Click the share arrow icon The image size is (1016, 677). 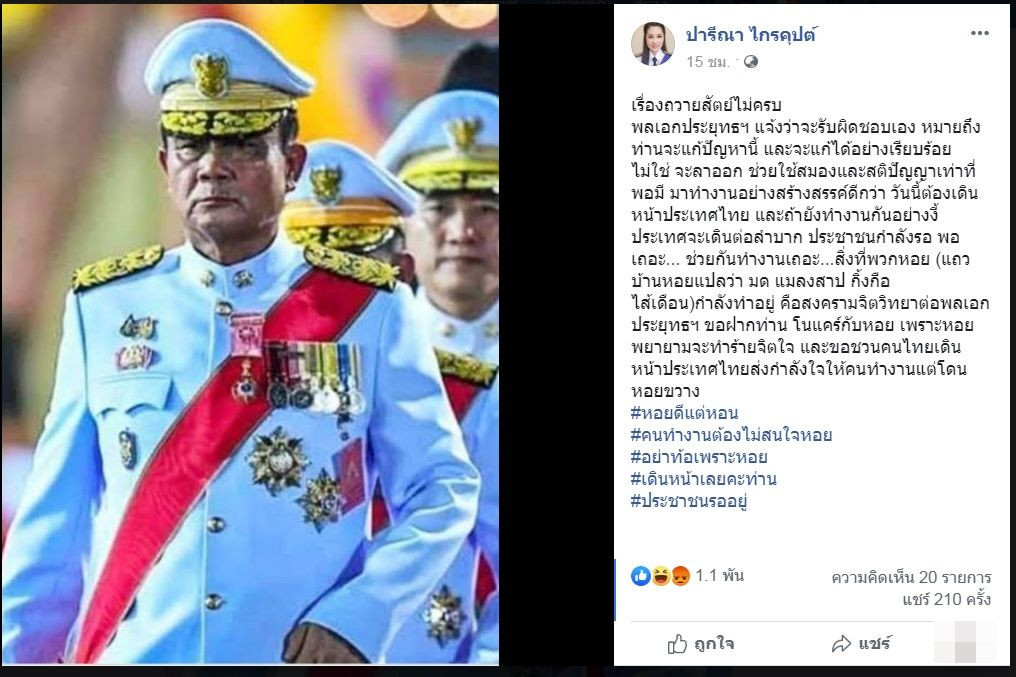(x=841, y=643)
